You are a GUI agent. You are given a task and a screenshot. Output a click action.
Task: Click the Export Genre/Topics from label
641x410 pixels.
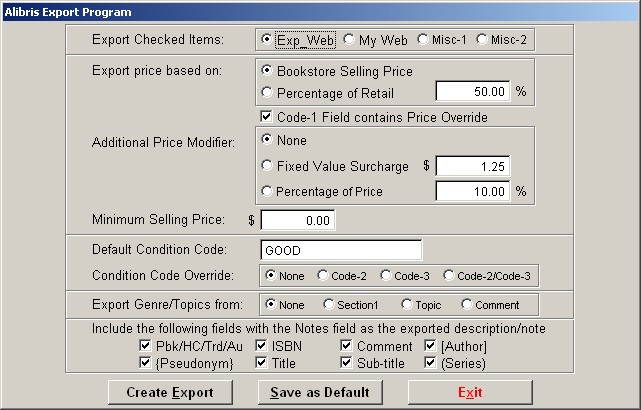167,305
